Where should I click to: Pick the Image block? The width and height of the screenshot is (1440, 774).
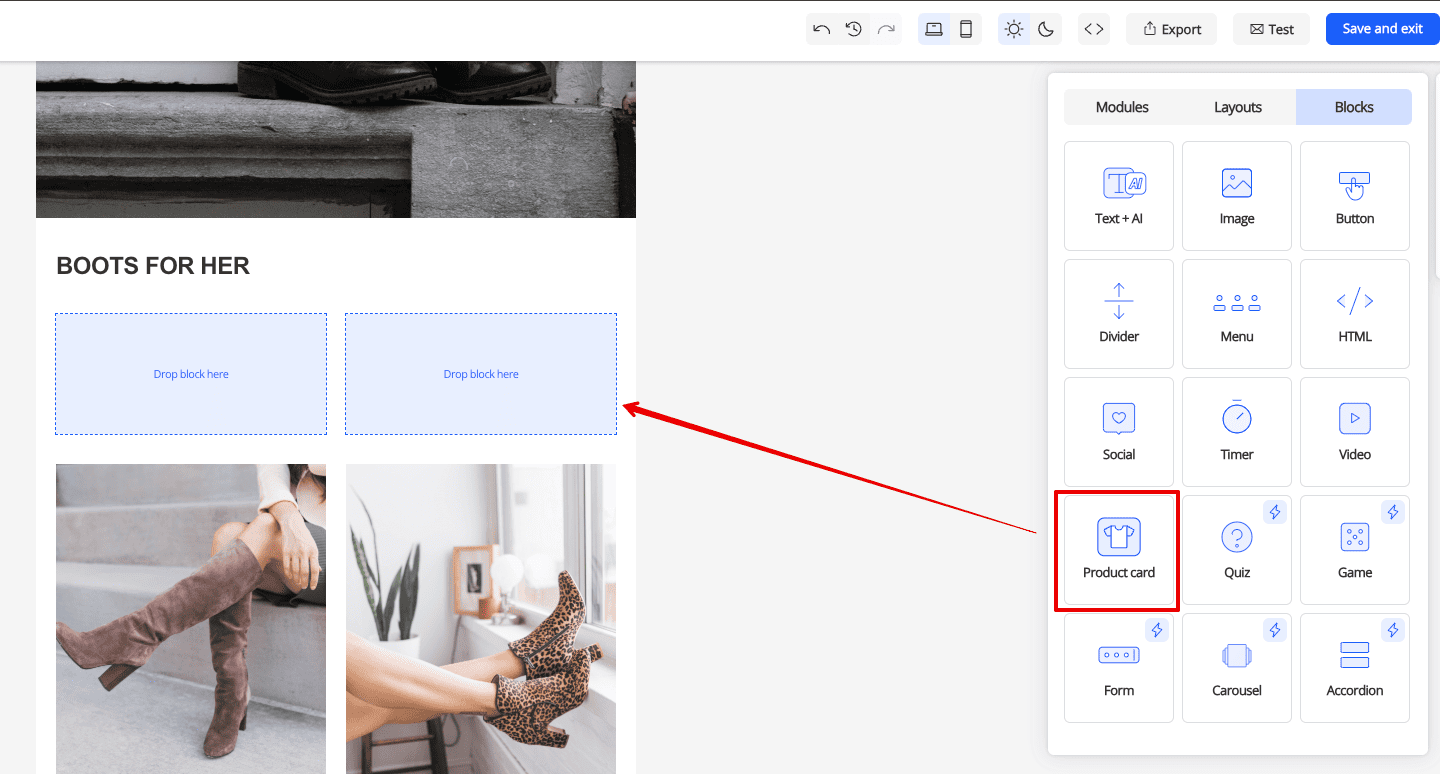(x=1237, y=196)
